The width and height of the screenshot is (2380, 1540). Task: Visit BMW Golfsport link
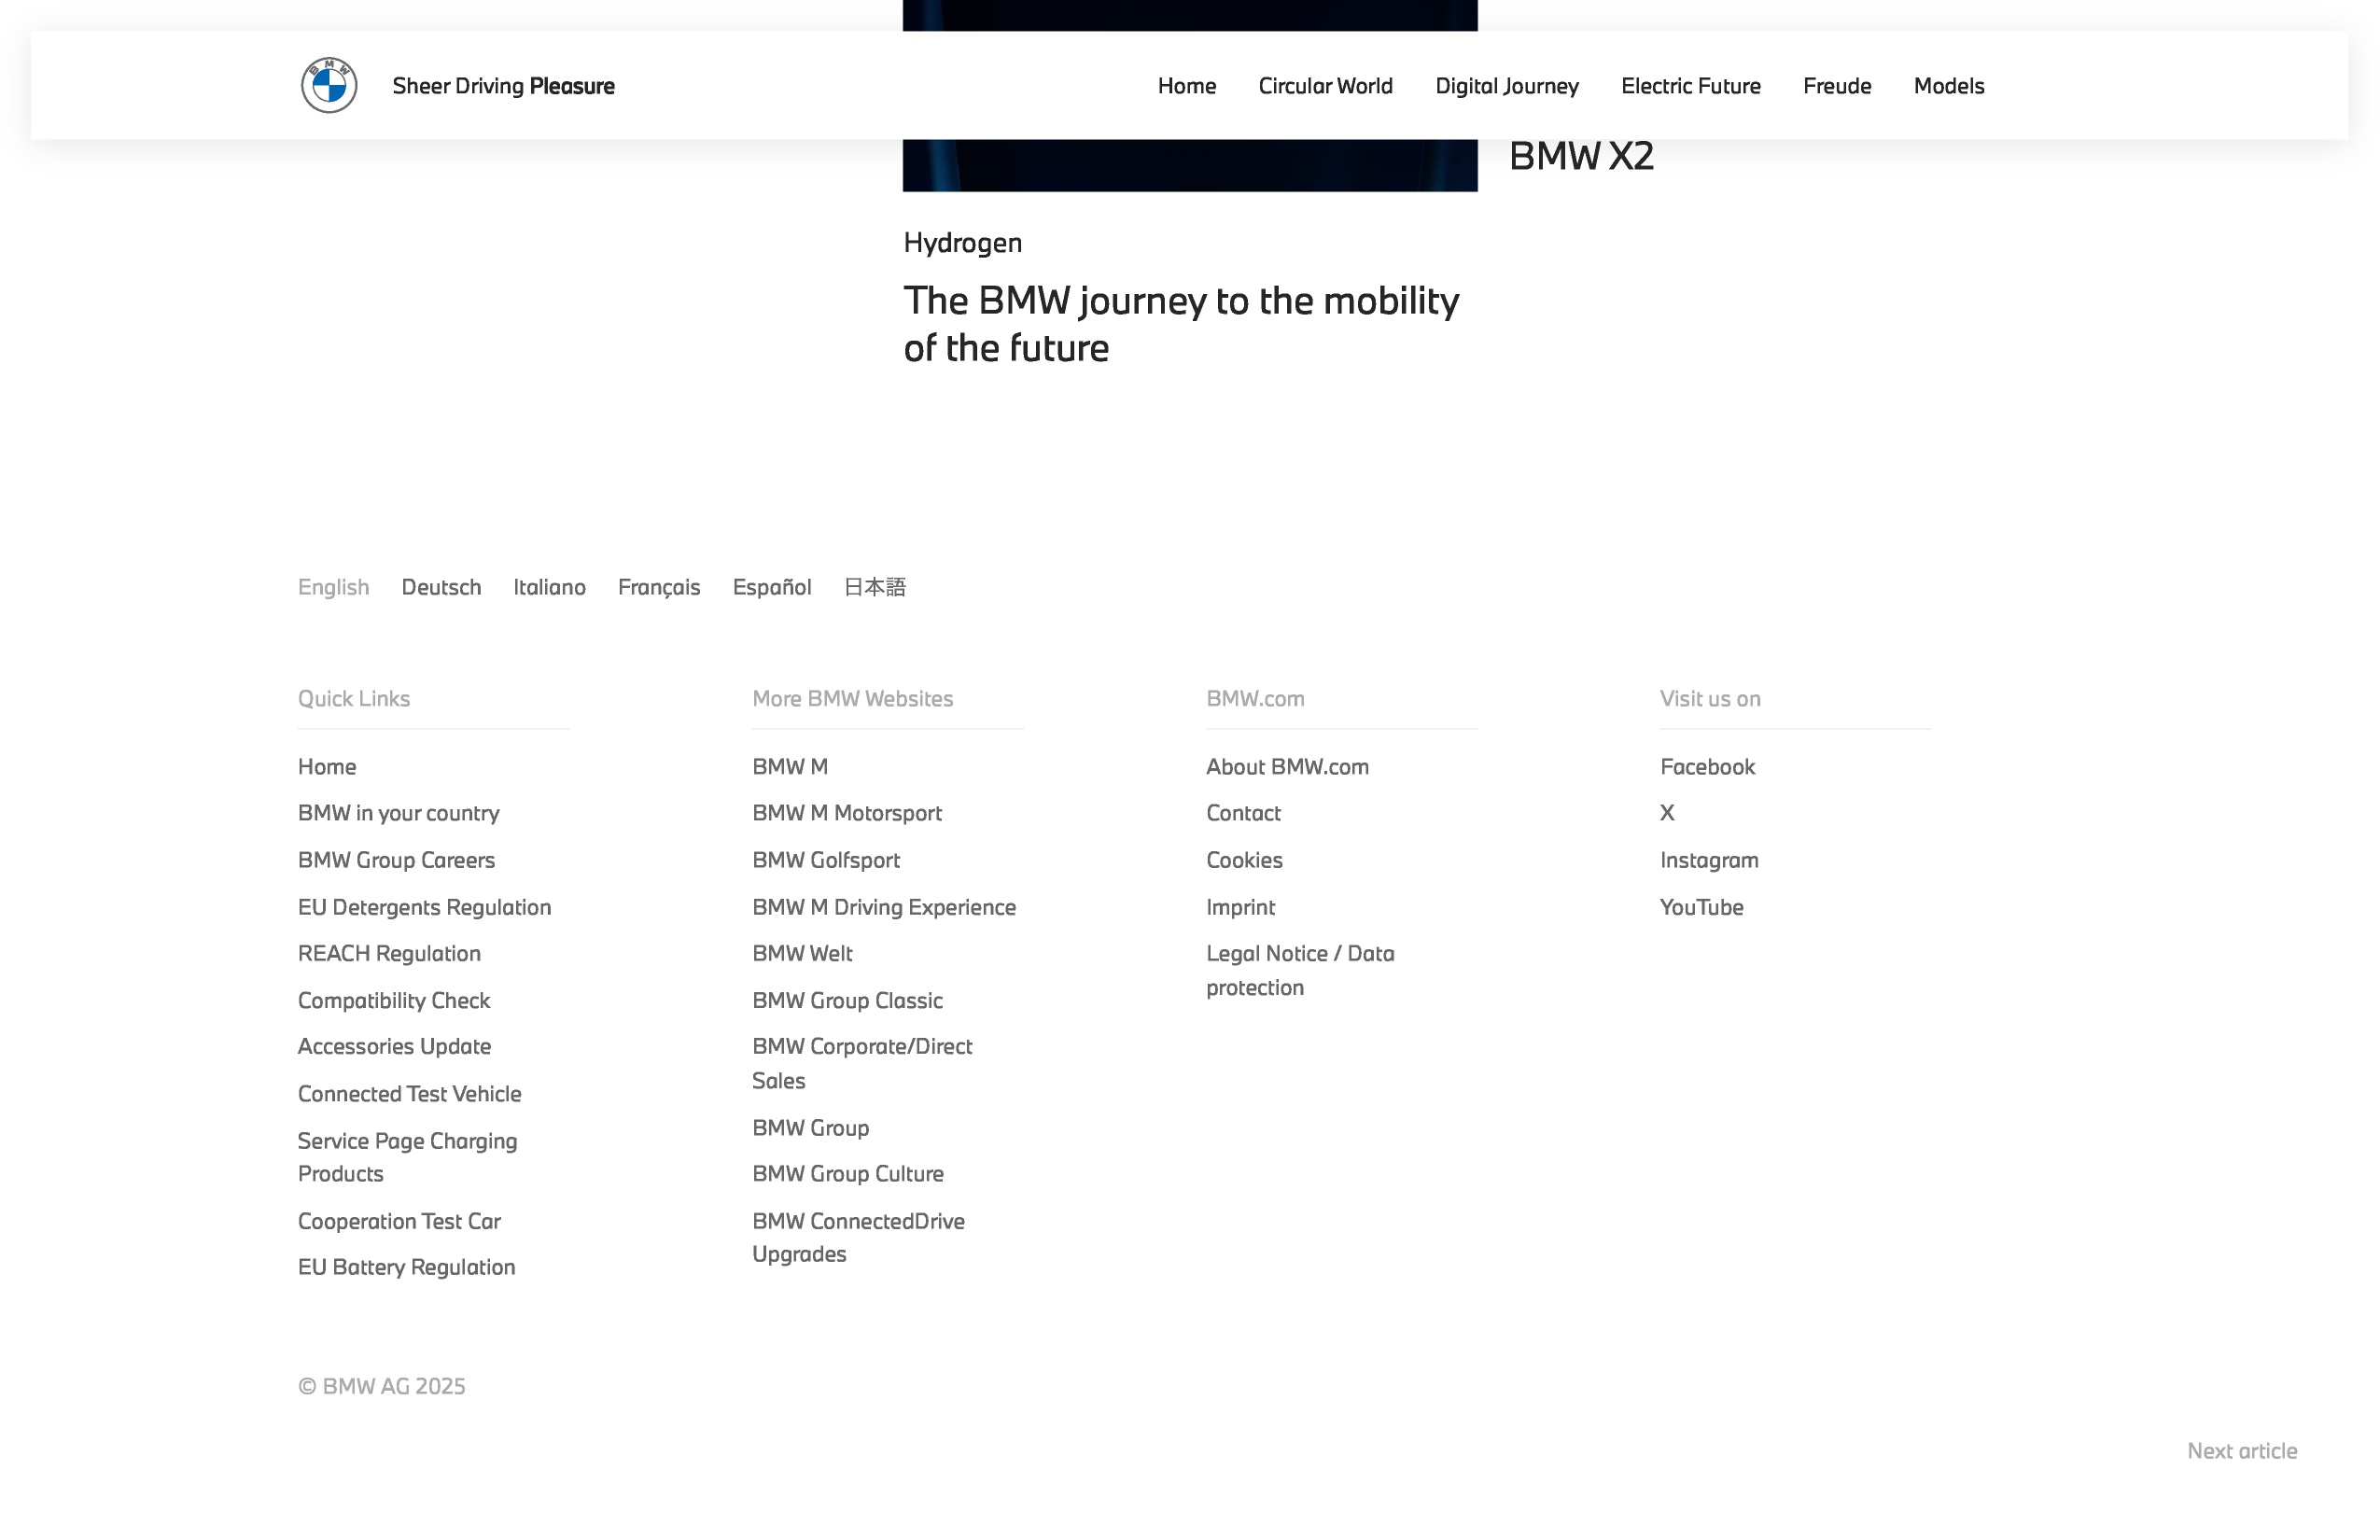(x=826, y=860)
